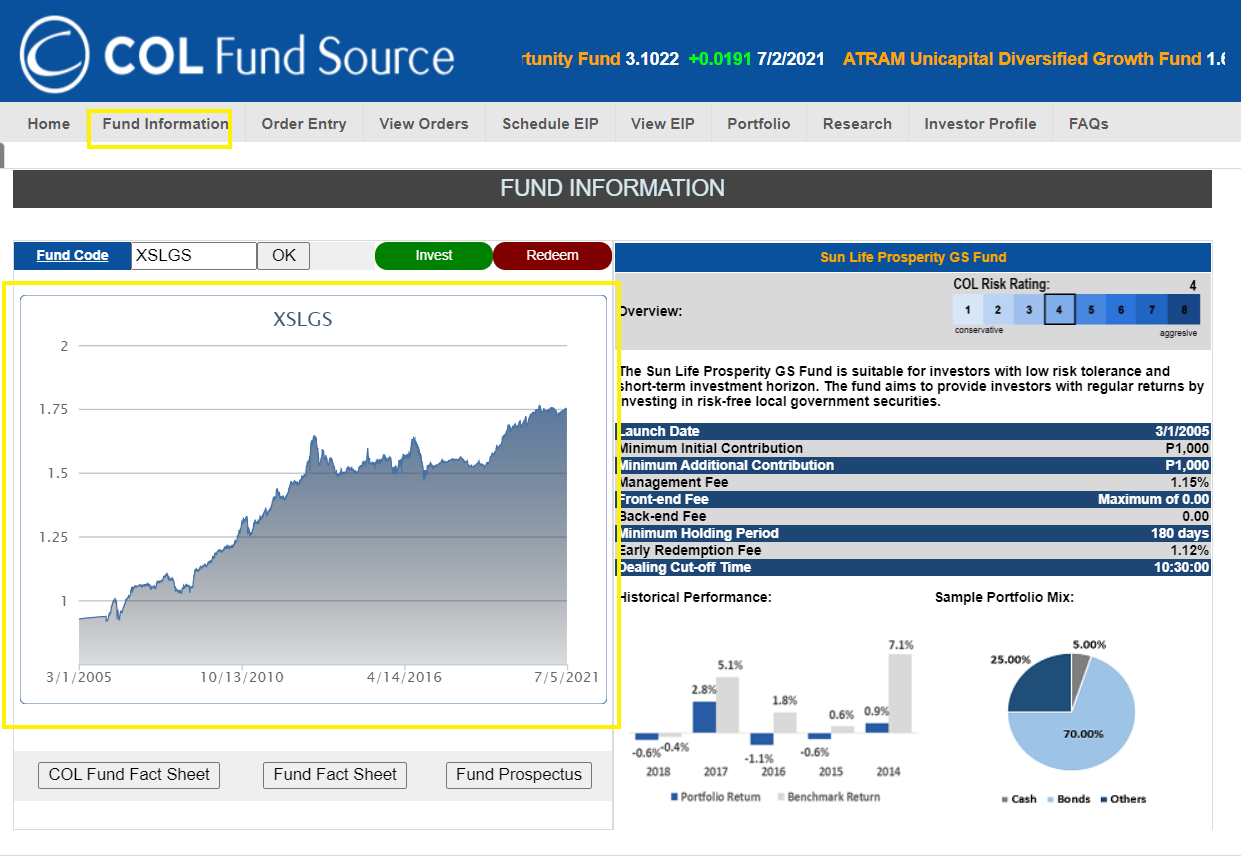1241x858 pixels.
Task: Click the Sun Life Prosperity GS Fund title
Action: [x=913, y=257]
